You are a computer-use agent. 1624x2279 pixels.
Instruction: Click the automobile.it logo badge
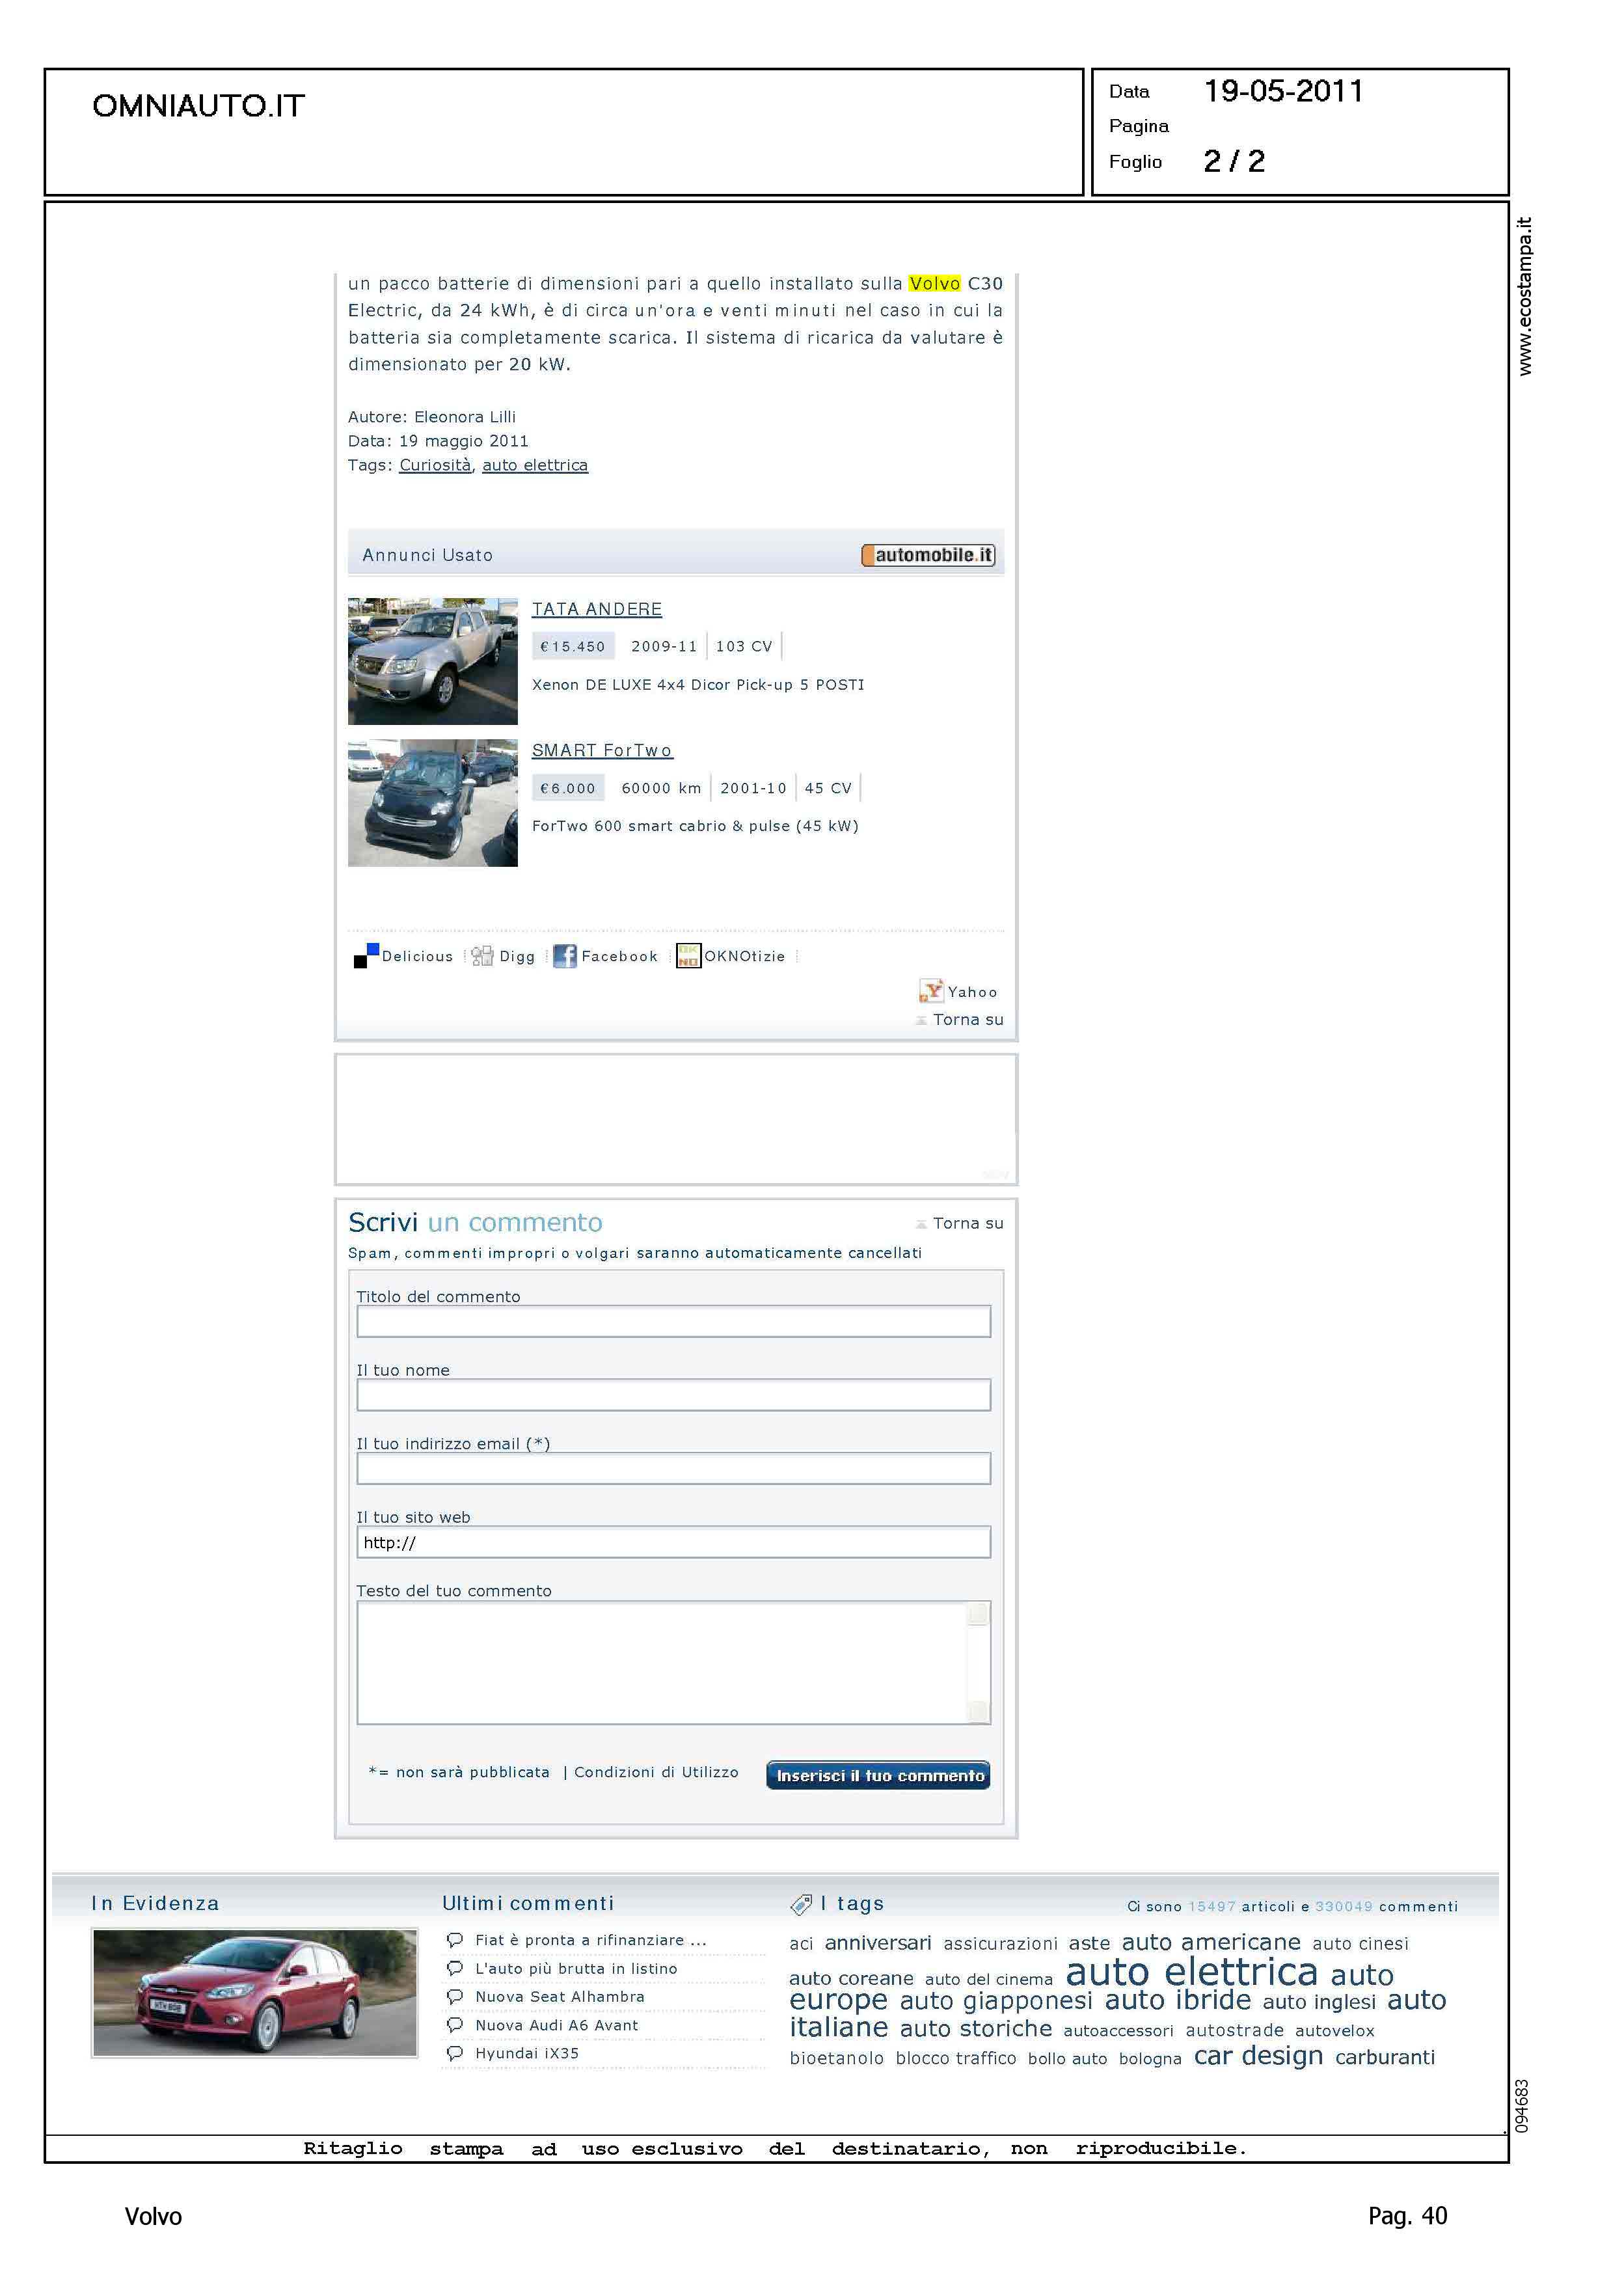pos(928,555)
